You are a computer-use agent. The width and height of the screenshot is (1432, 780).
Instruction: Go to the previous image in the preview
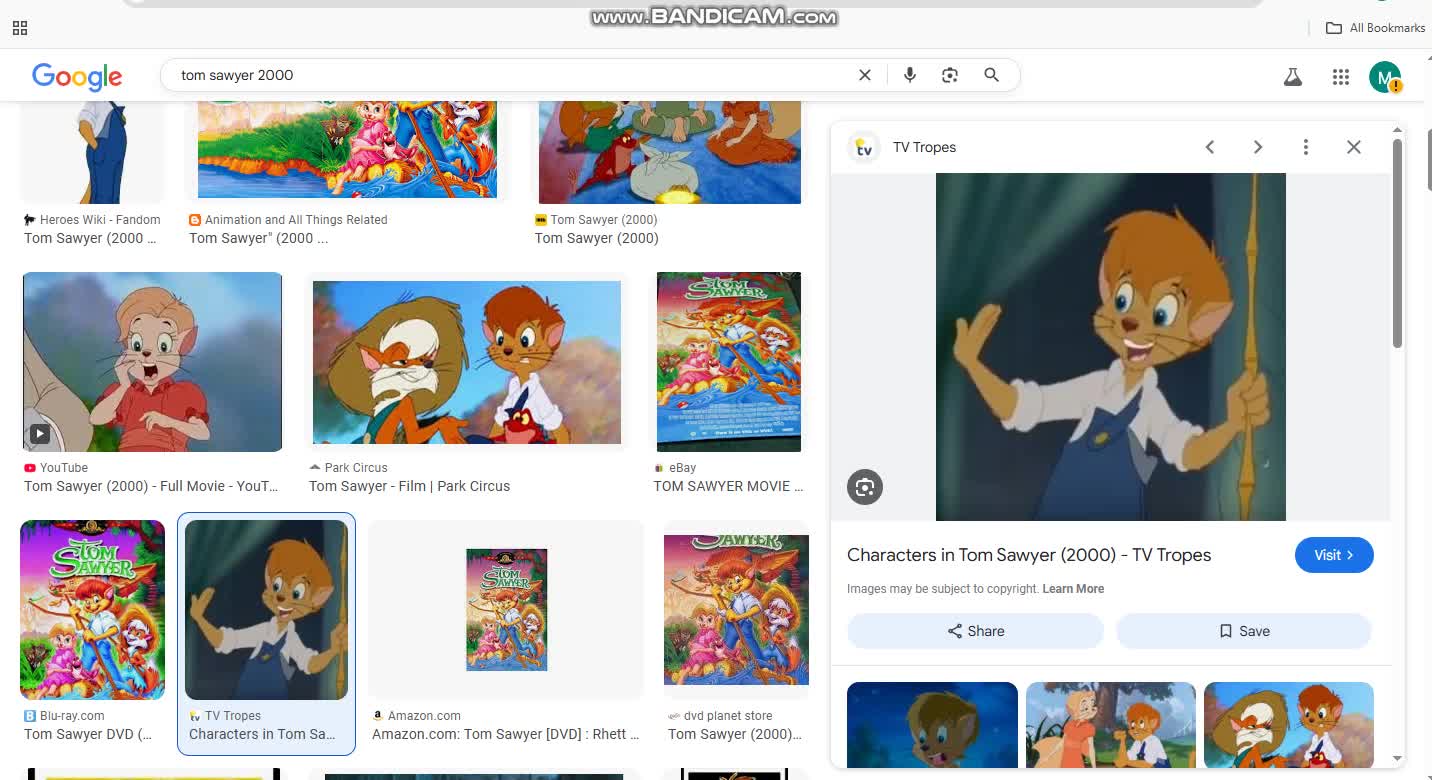(x=1209, y=147)
